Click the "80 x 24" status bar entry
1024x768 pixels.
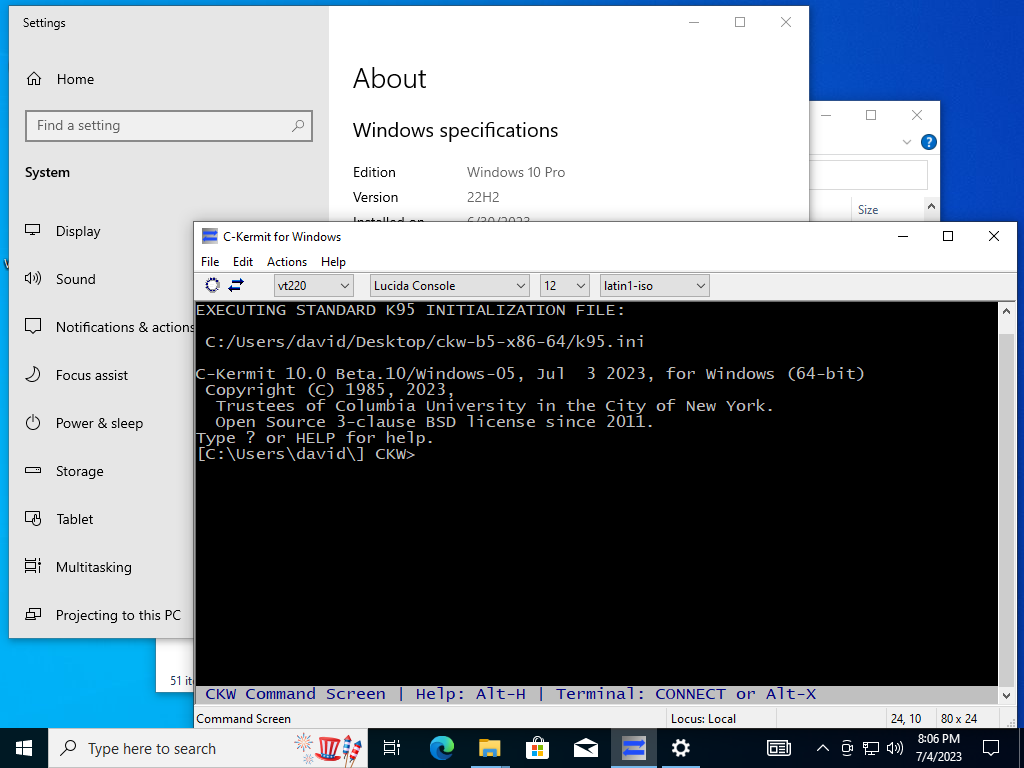959,718
